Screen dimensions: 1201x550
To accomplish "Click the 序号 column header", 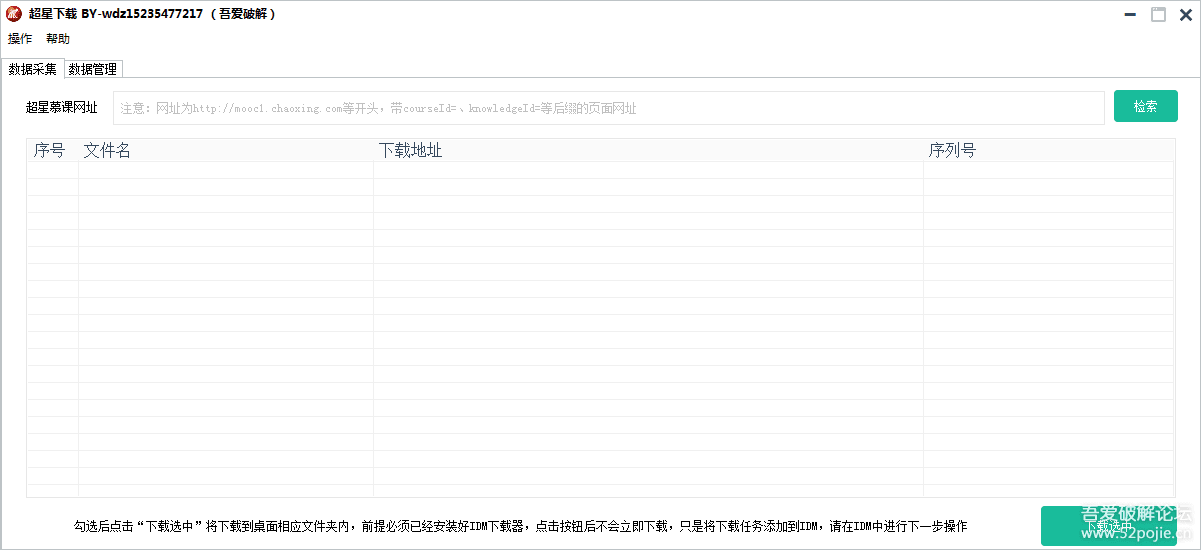I will [x=53, y=150].
